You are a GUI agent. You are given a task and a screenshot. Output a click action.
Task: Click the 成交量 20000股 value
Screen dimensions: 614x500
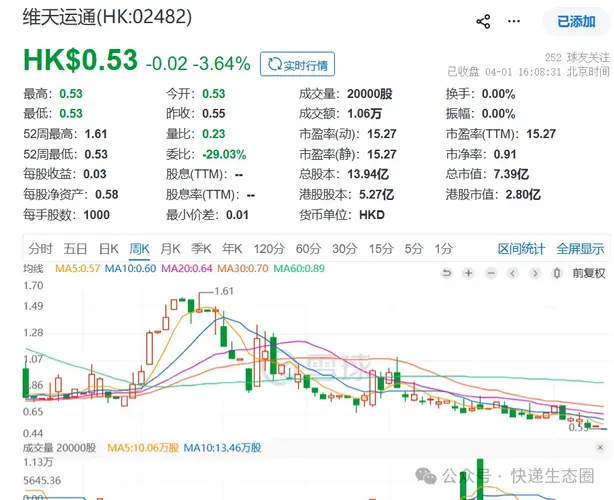click(370, 94)
